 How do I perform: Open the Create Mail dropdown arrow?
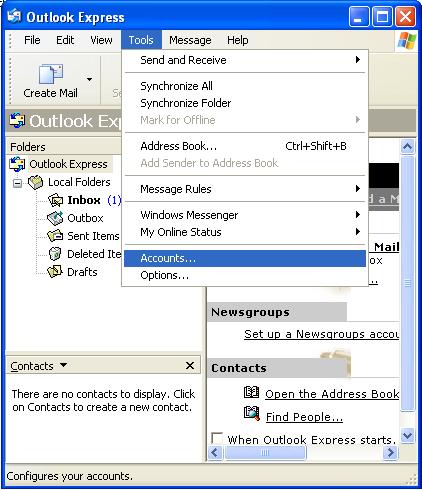click(x=89, y=79)
